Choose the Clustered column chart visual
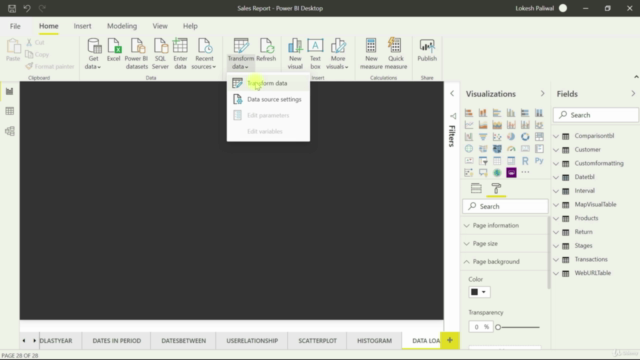This screenshot has width=640, height=360. 511,113
